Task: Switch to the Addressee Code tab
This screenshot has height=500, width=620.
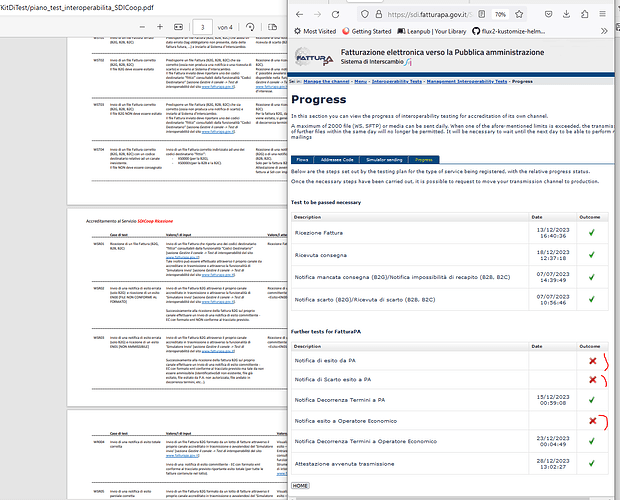Action: point(337,160)
